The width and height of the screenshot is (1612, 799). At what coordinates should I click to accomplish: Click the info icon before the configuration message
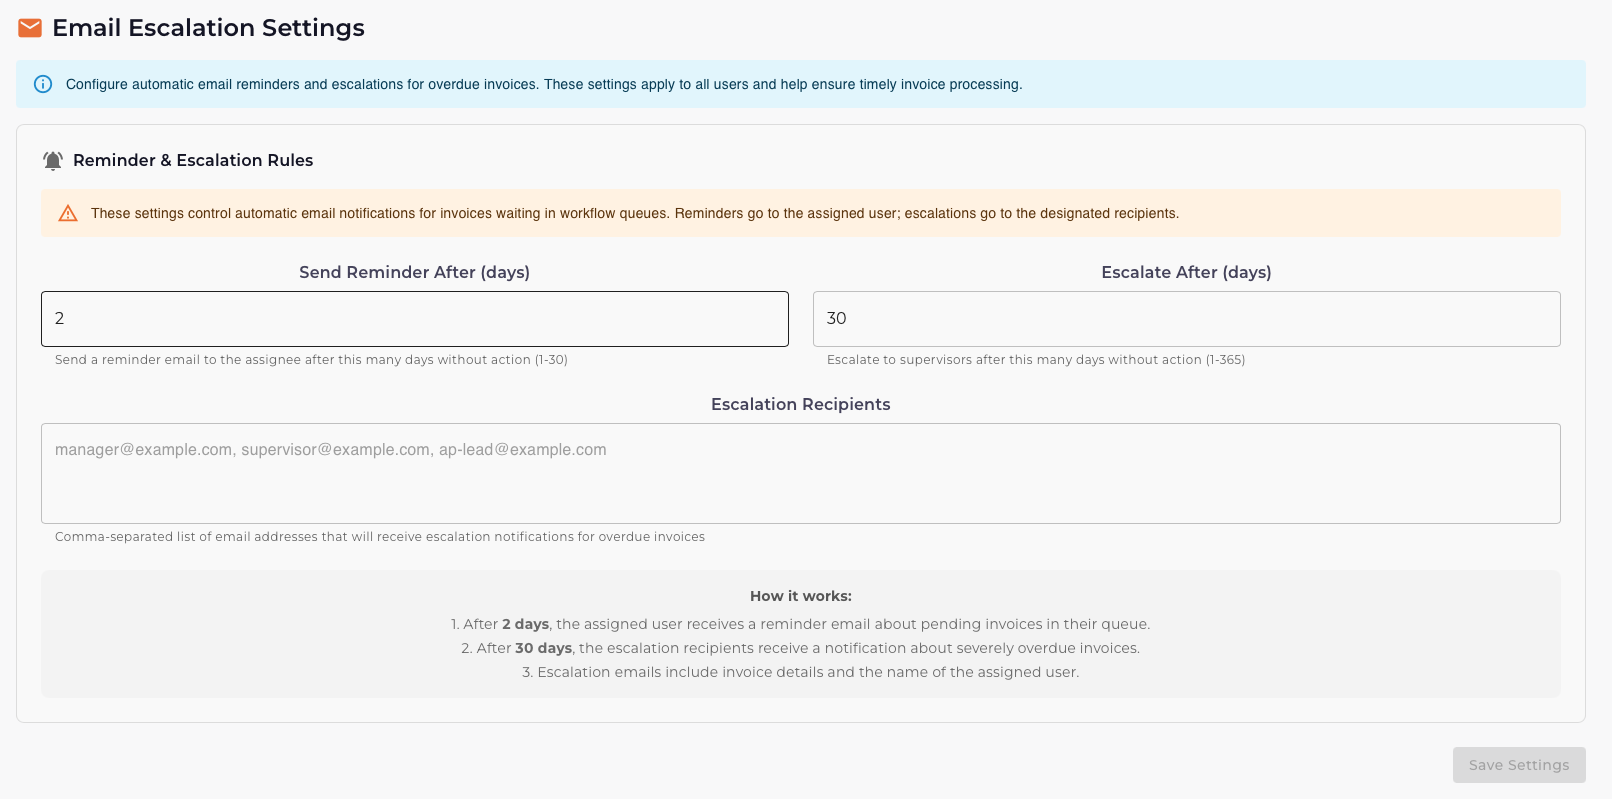[x=42, y=84]
